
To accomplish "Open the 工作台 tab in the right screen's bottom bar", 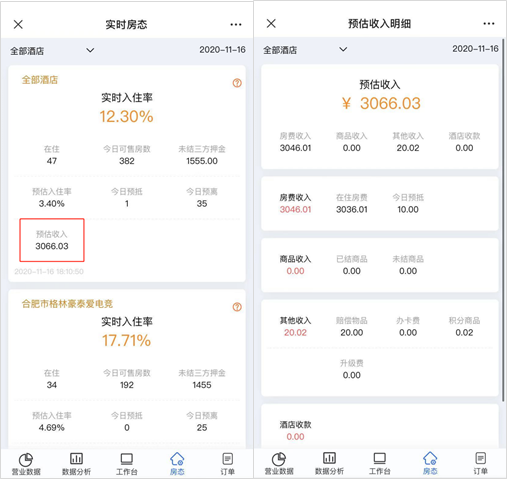I will [x=380, y=463].
